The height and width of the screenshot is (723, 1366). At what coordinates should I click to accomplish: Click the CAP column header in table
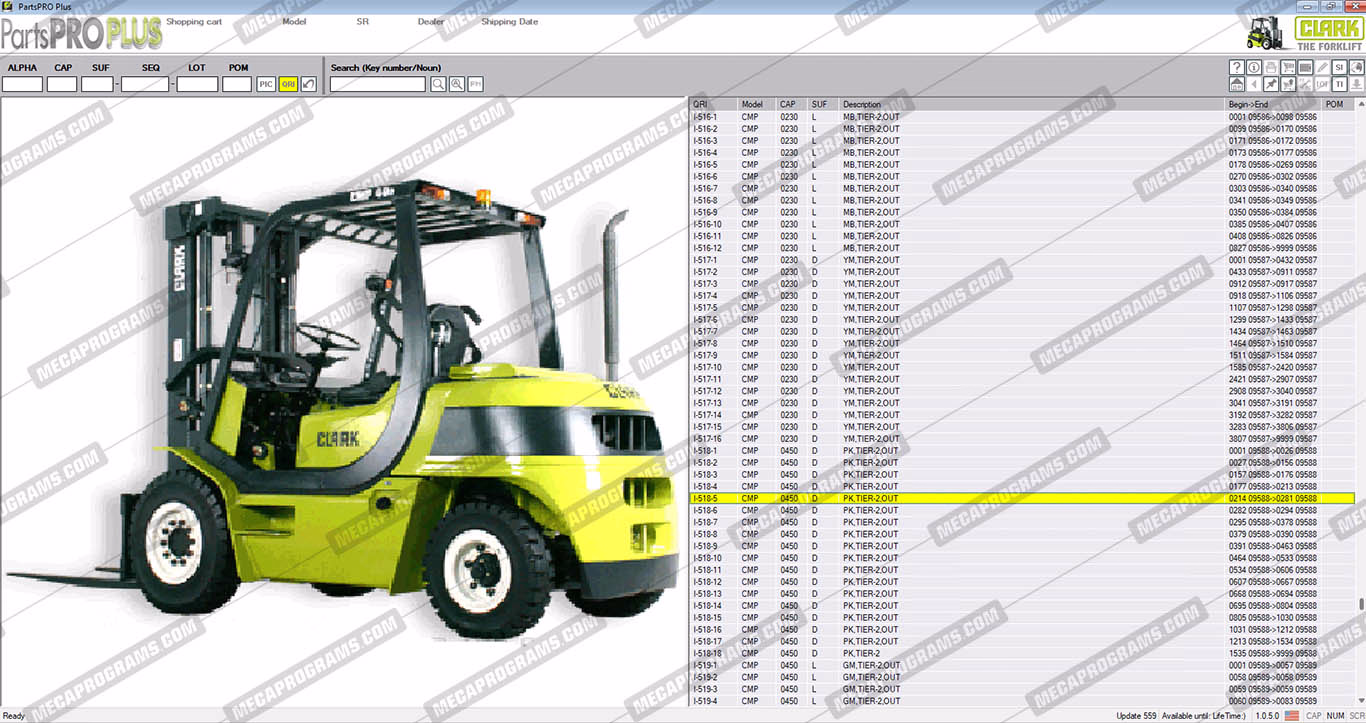793,104
